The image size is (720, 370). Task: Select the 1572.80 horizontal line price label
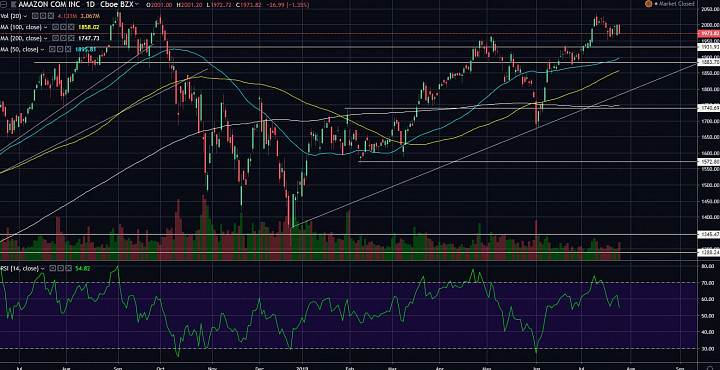click(708, 162)
